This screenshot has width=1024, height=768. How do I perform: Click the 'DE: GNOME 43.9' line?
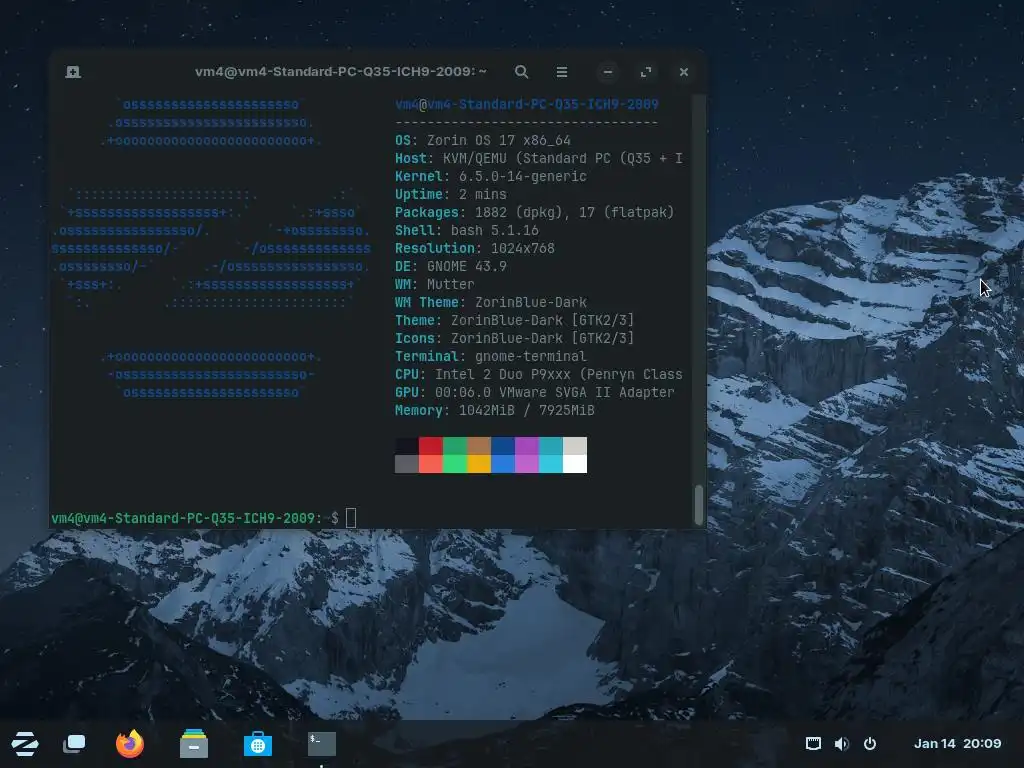pyautogui.click(x=451, y=266)
